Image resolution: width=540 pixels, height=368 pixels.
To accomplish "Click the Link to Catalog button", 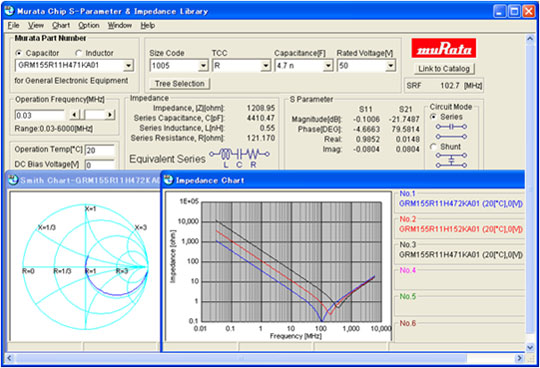I will (444, 69).
